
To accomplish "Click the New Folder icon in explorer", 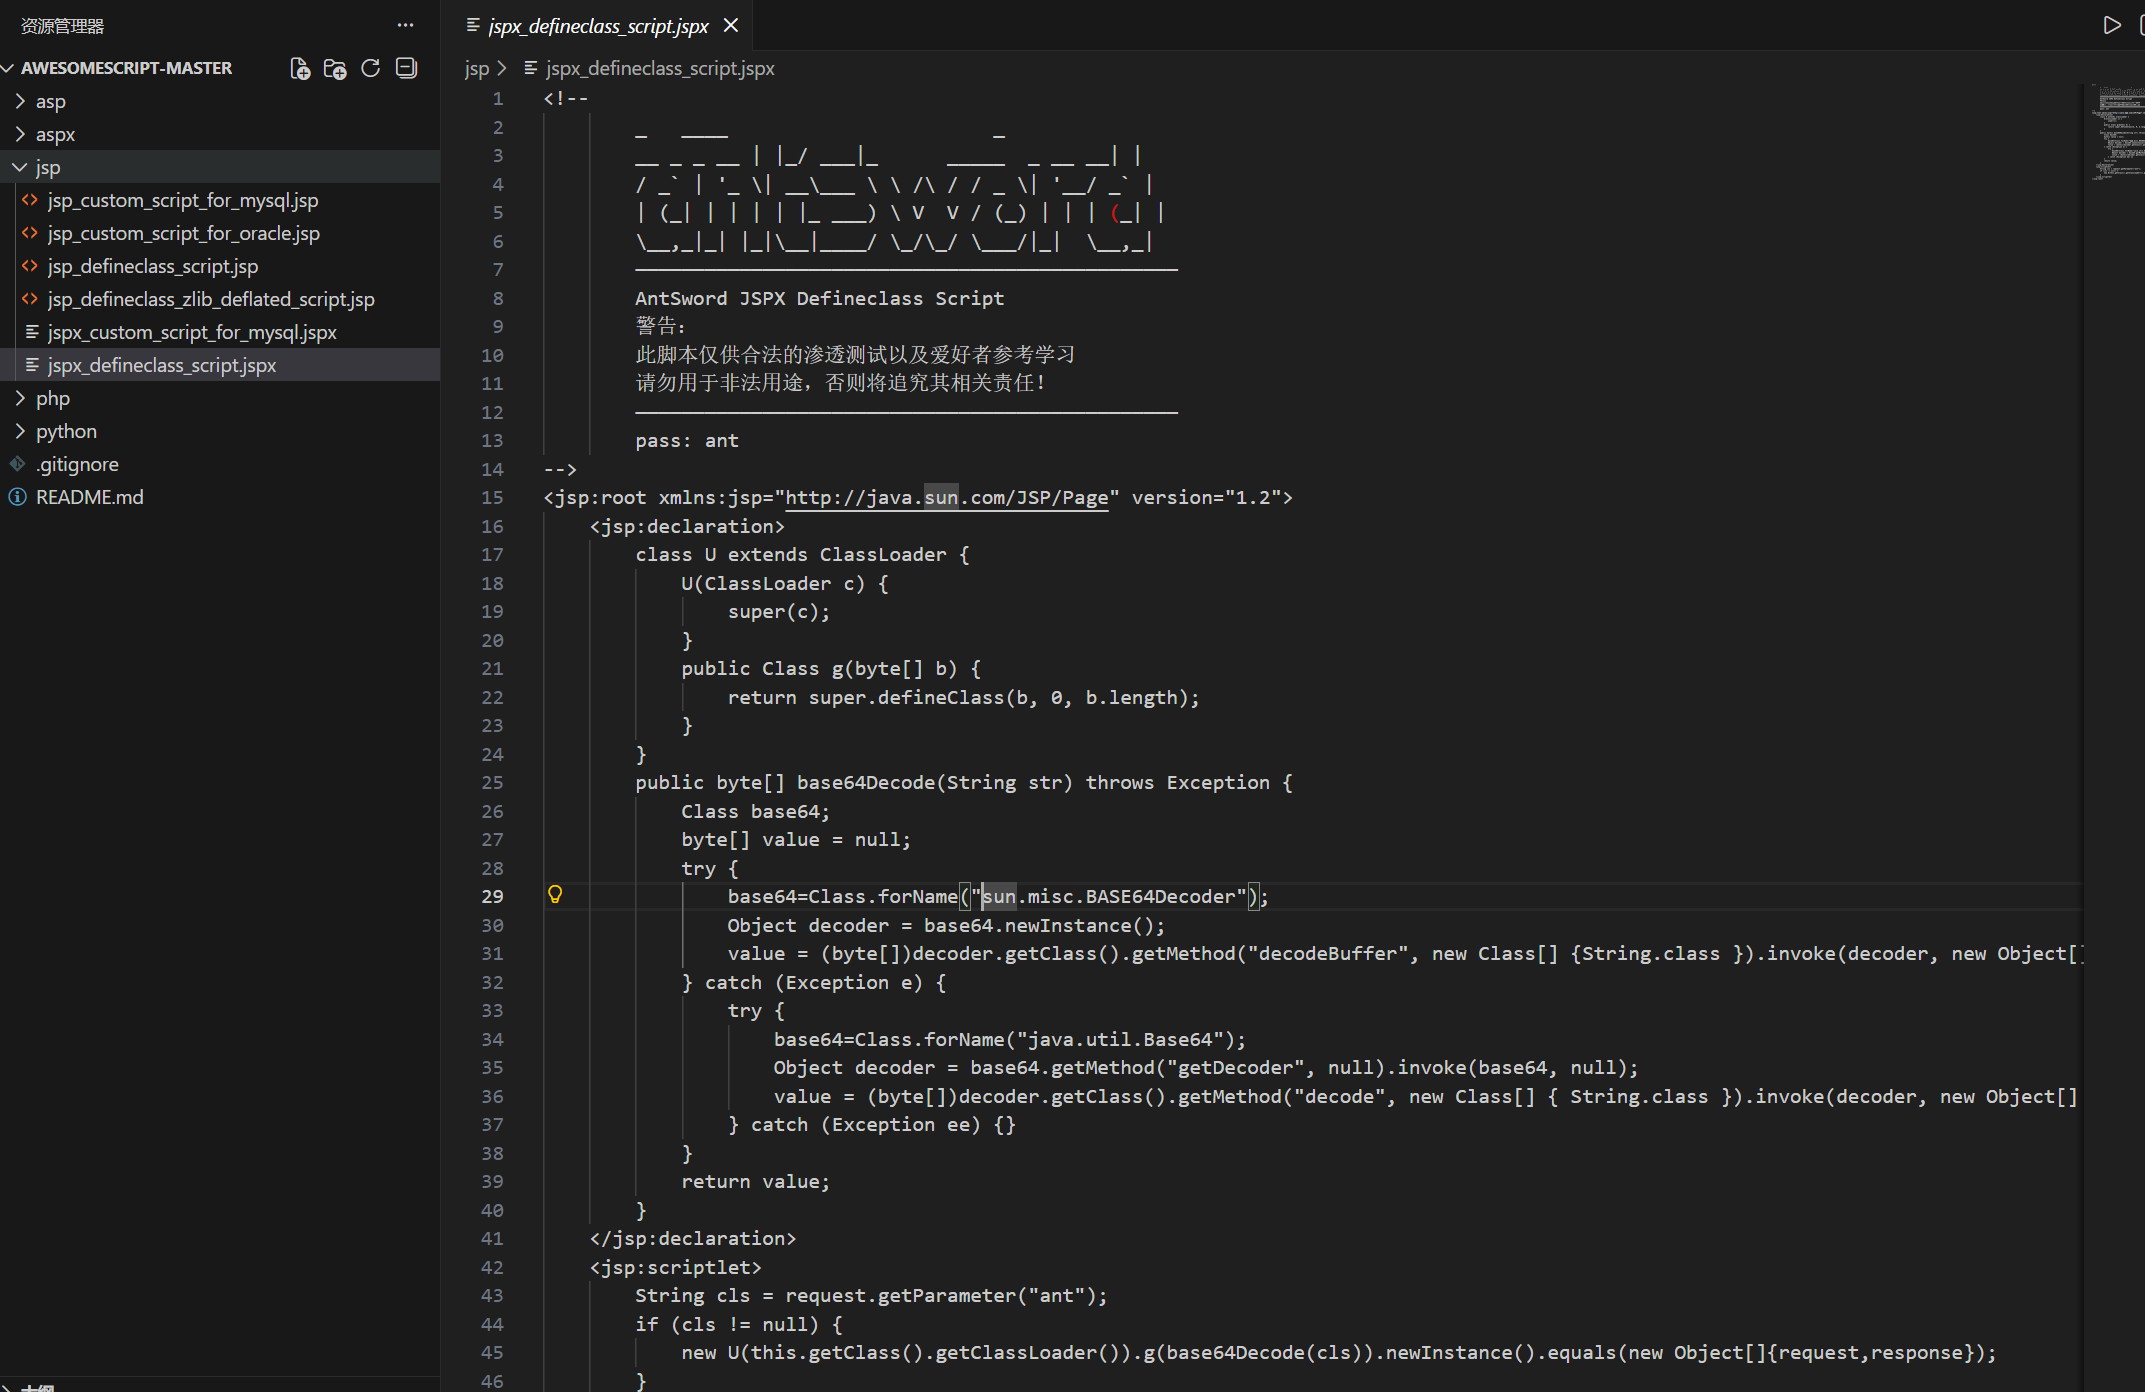I will coord(335,68).
